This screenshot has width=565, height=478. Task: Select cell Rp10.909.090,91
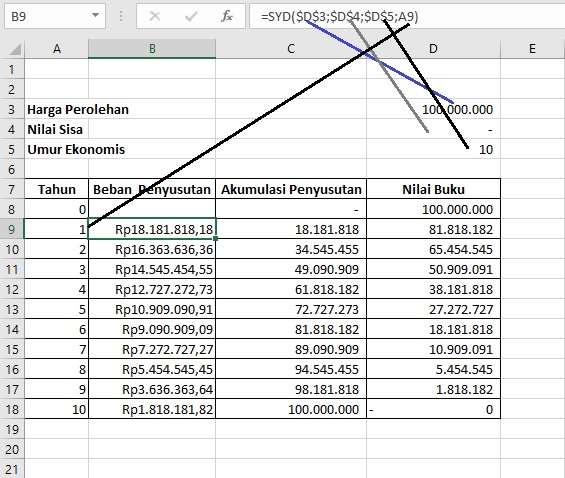point(152,309)
